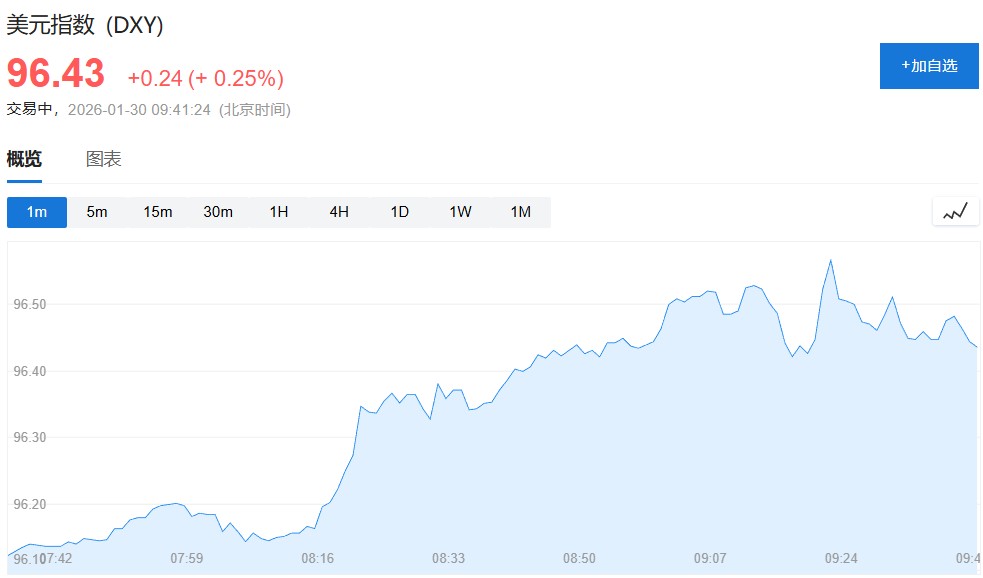This screenshot has height=578, width=983.
Task: Click the 96.50 price axis label
Action: pos(29,304)
